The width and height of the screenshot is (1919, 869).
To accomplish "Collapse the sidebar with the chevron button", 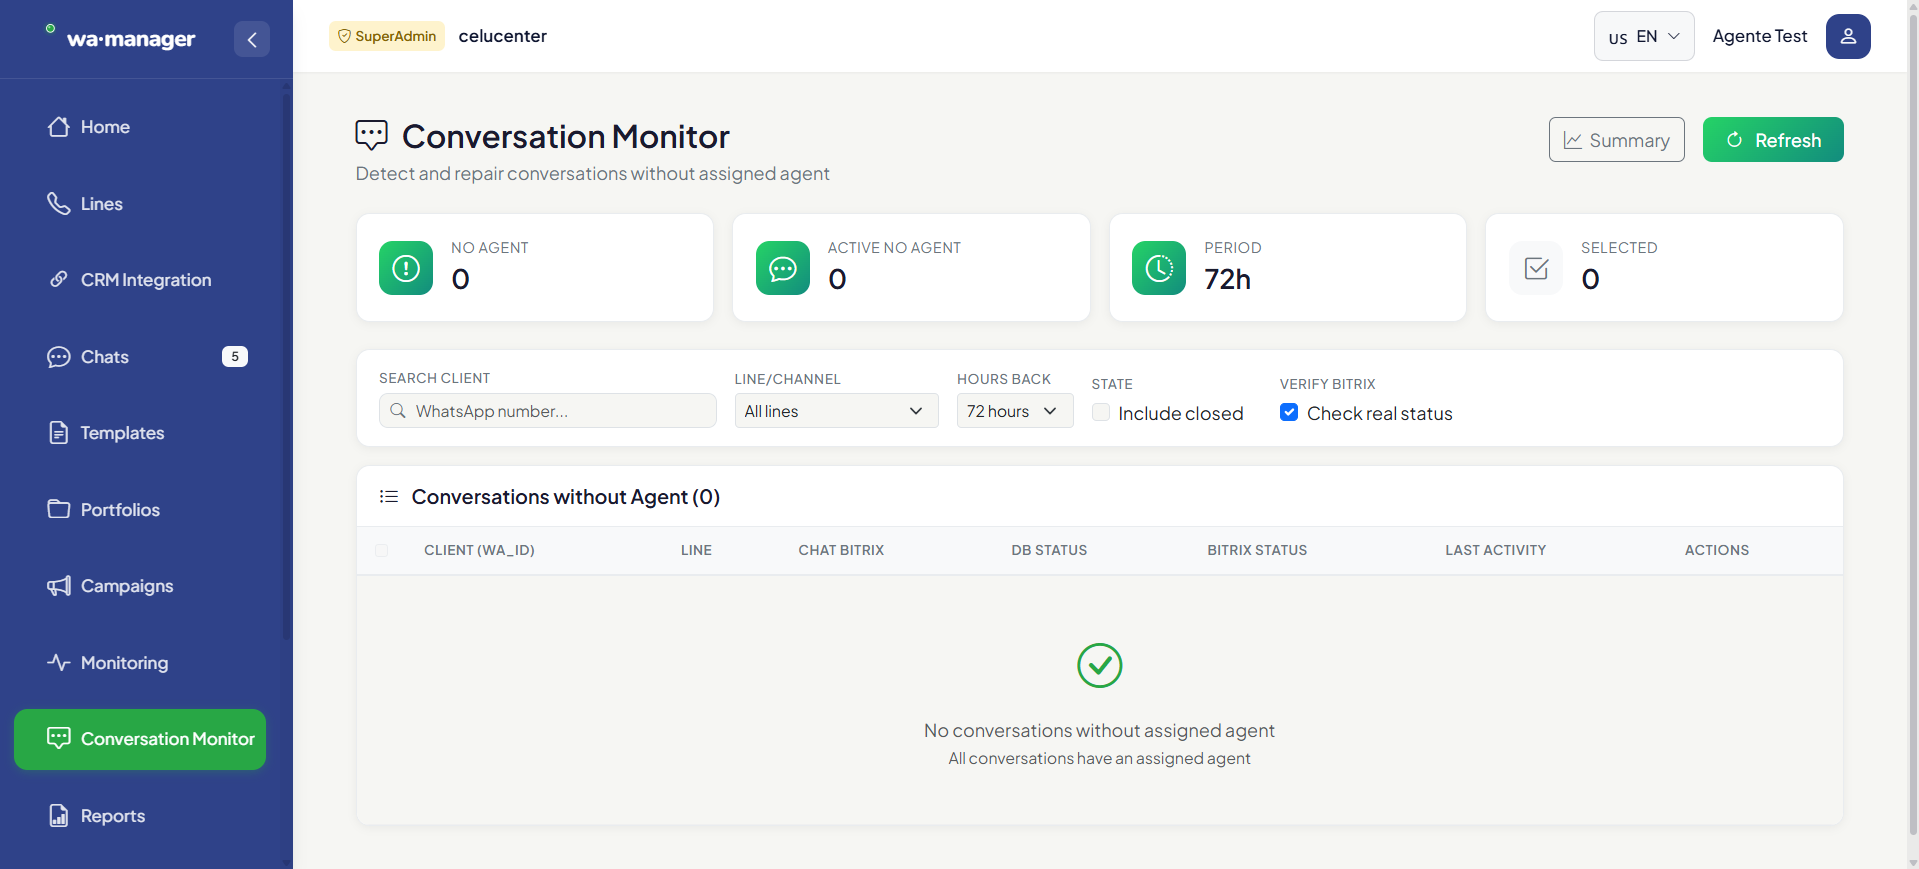I will click(252, 39).
